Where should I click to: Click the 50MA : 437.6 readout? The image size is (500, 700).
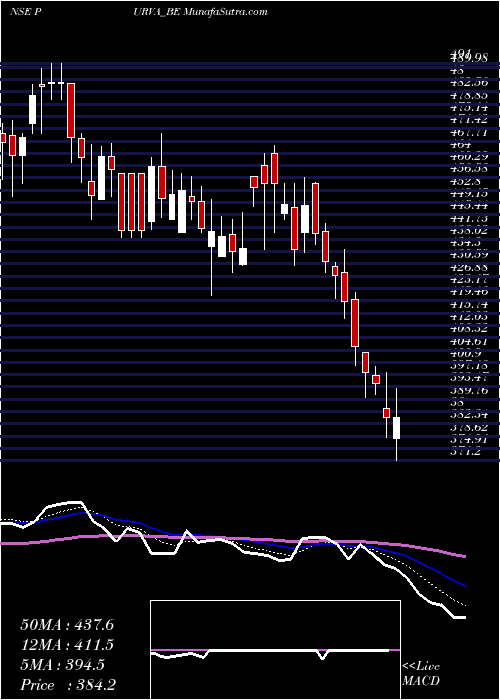pos(67,625)
